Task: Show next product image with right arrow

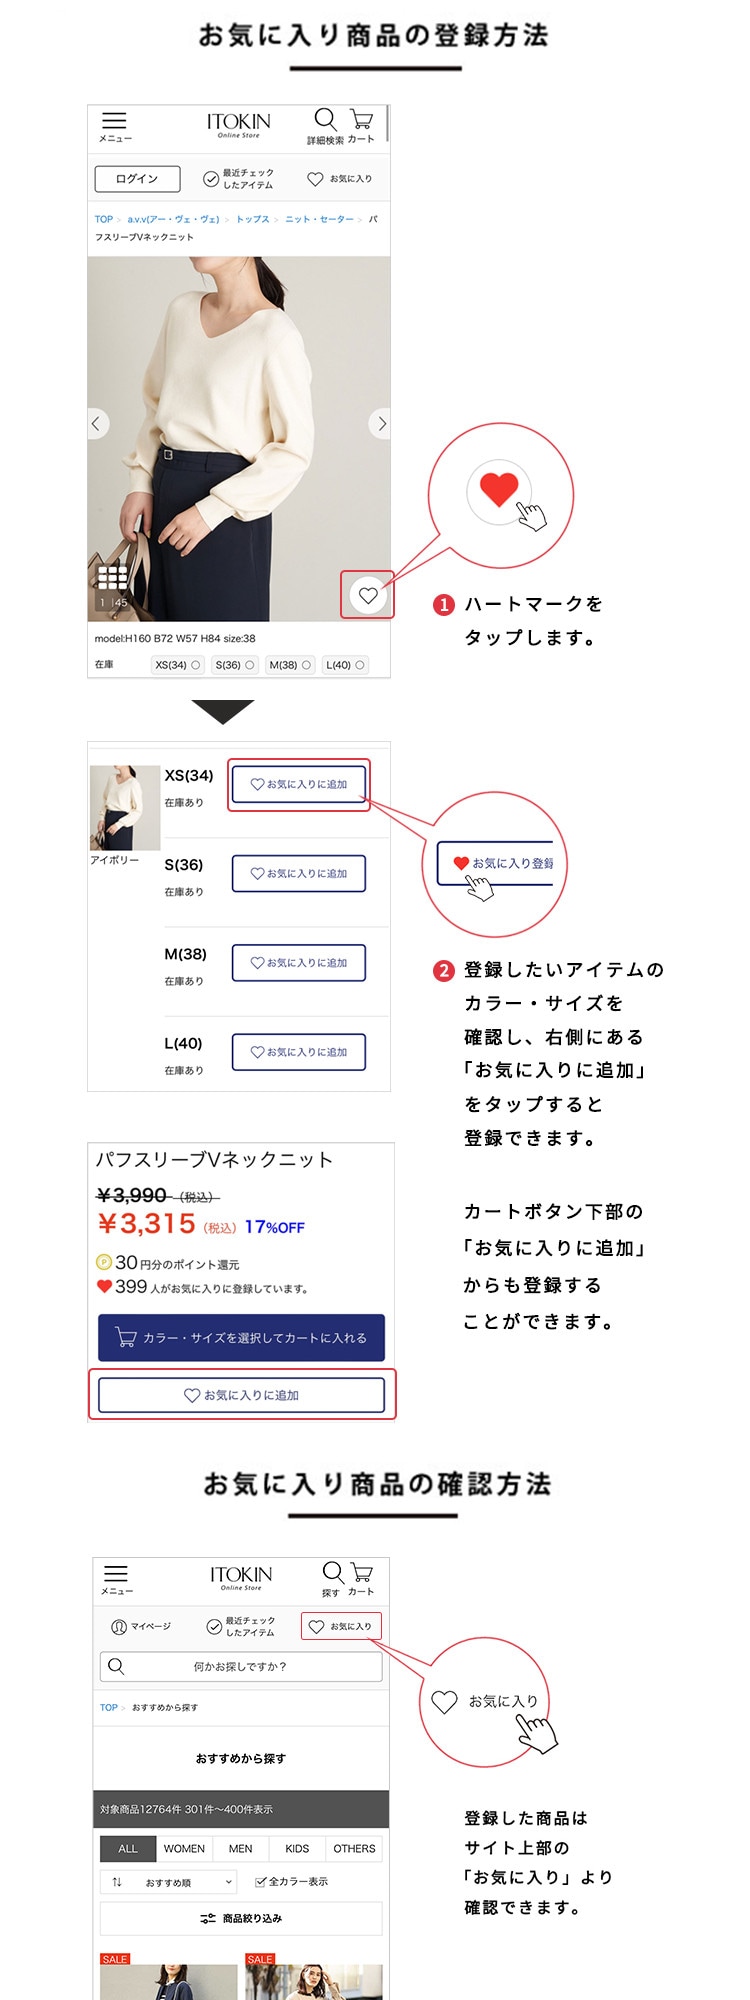Action: pyautogui.click(x=381, y=424)
